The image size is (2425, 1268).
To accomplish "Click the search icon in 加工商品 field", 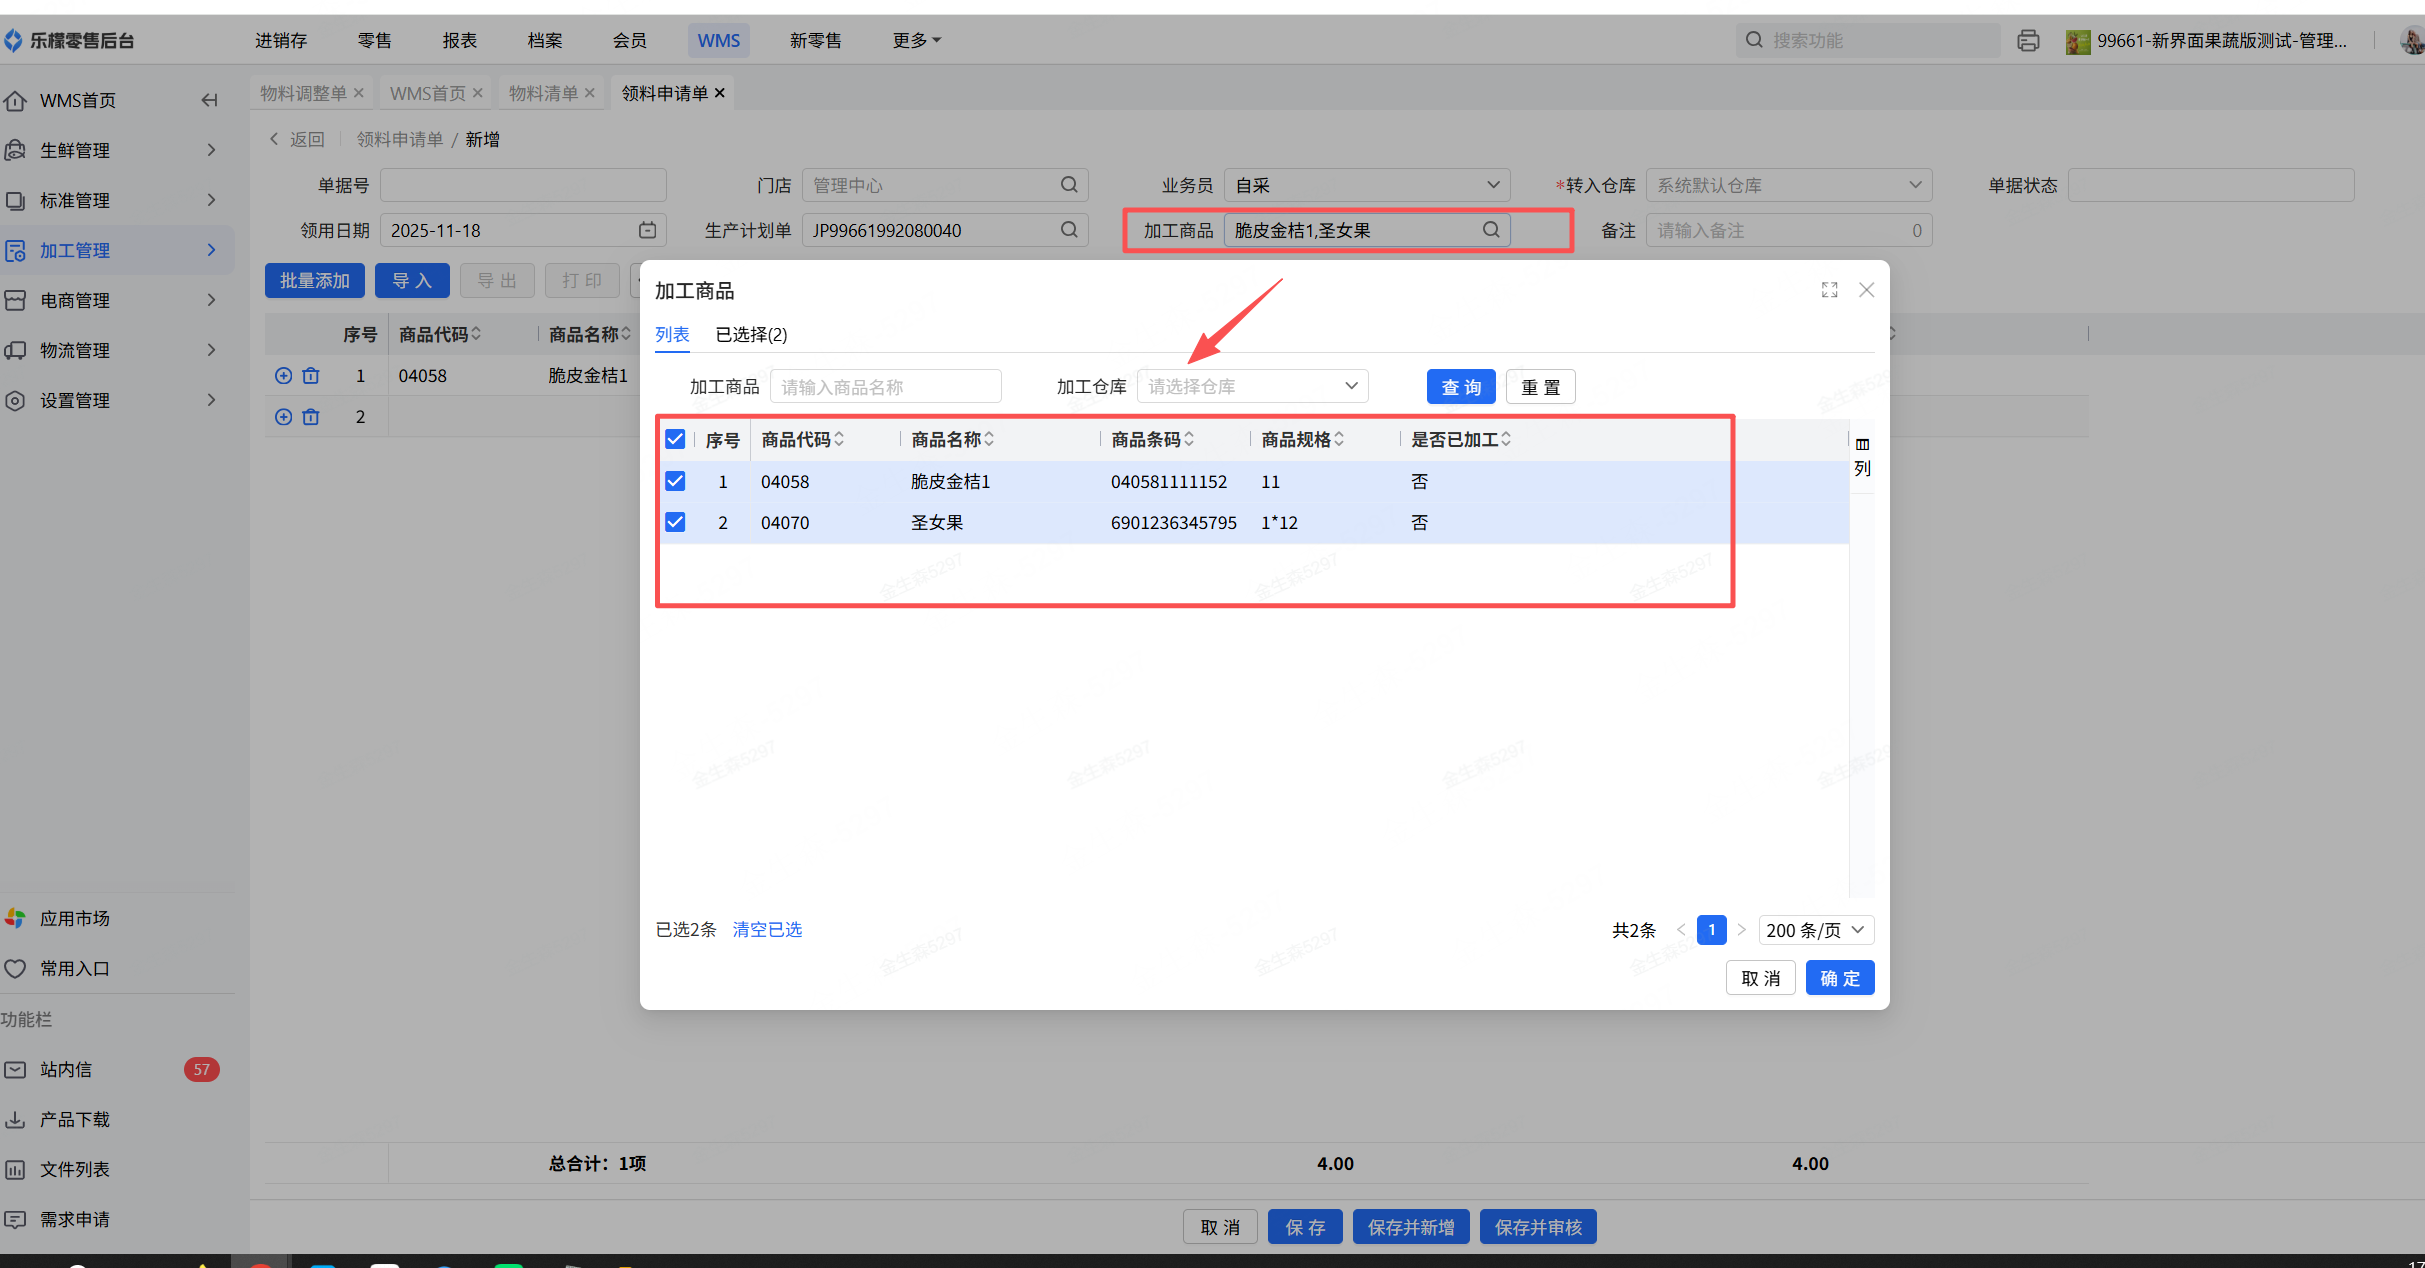I will 1490,230.
